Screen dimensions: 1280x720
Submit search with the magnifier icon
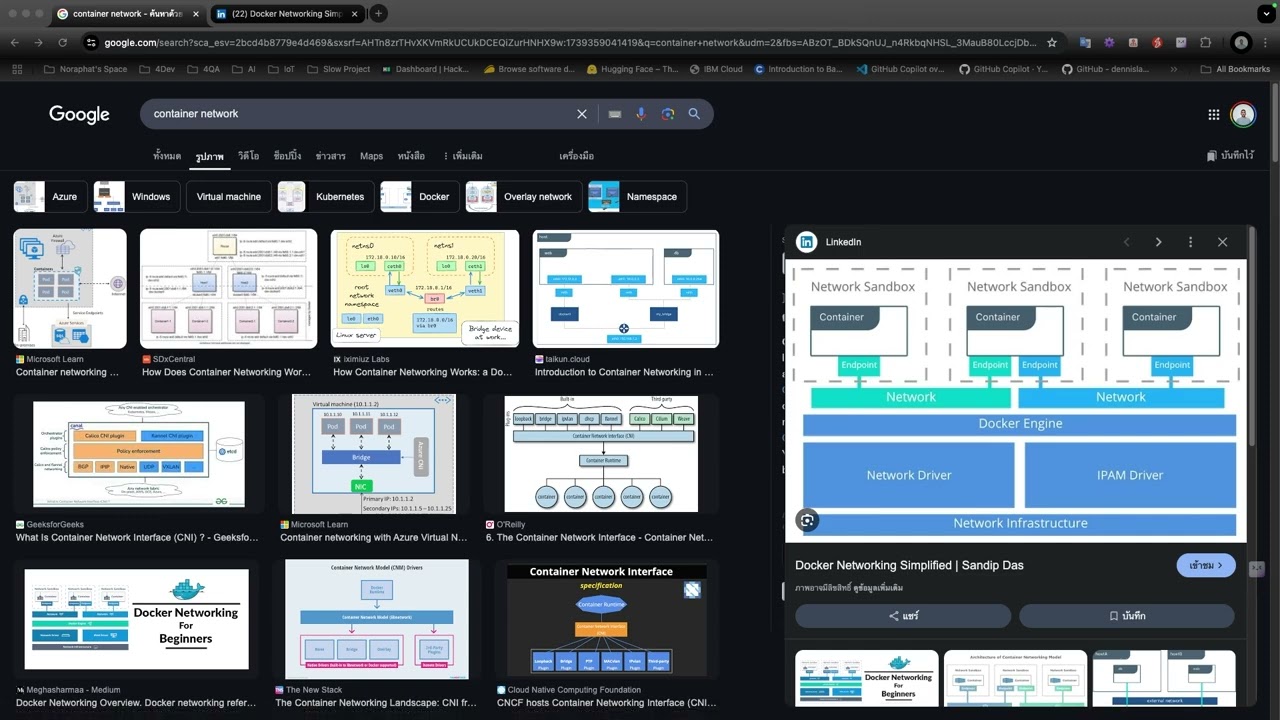[x=694, y=114]
